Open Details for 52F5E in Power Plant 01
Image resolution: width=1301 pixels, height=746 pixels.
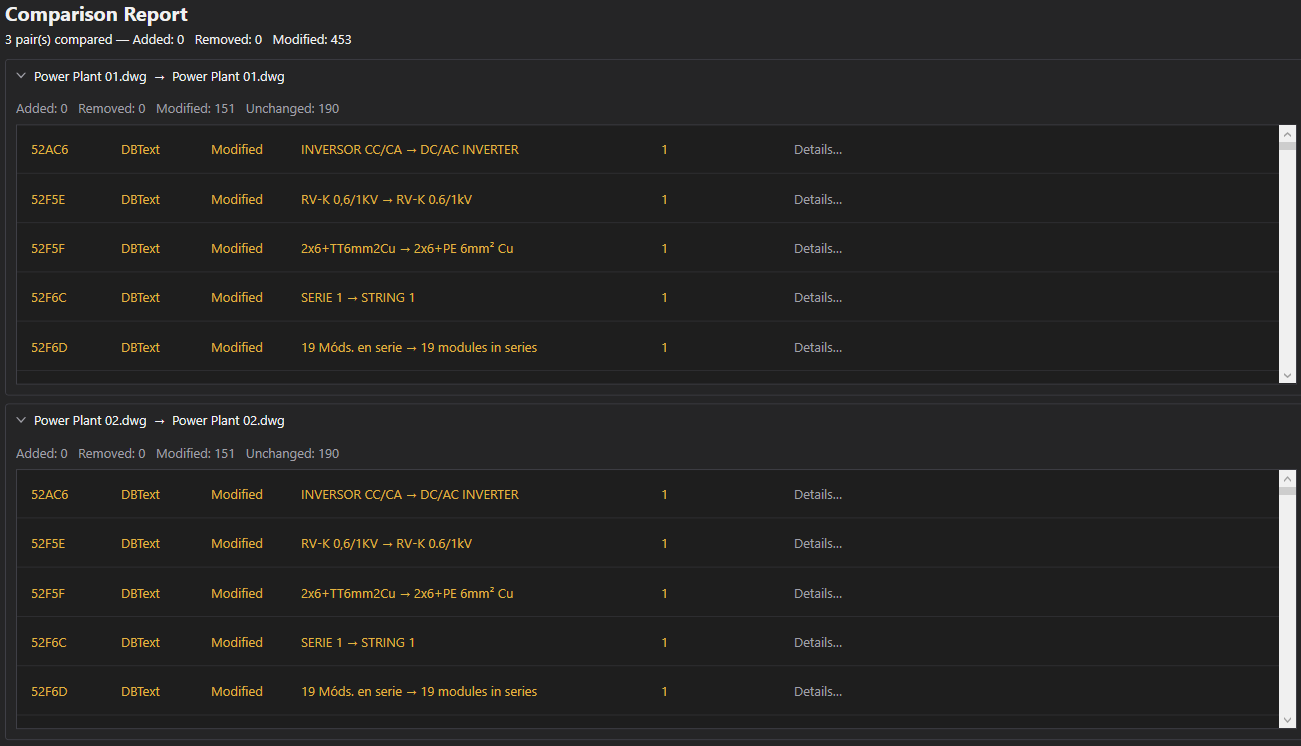point(818,199)
